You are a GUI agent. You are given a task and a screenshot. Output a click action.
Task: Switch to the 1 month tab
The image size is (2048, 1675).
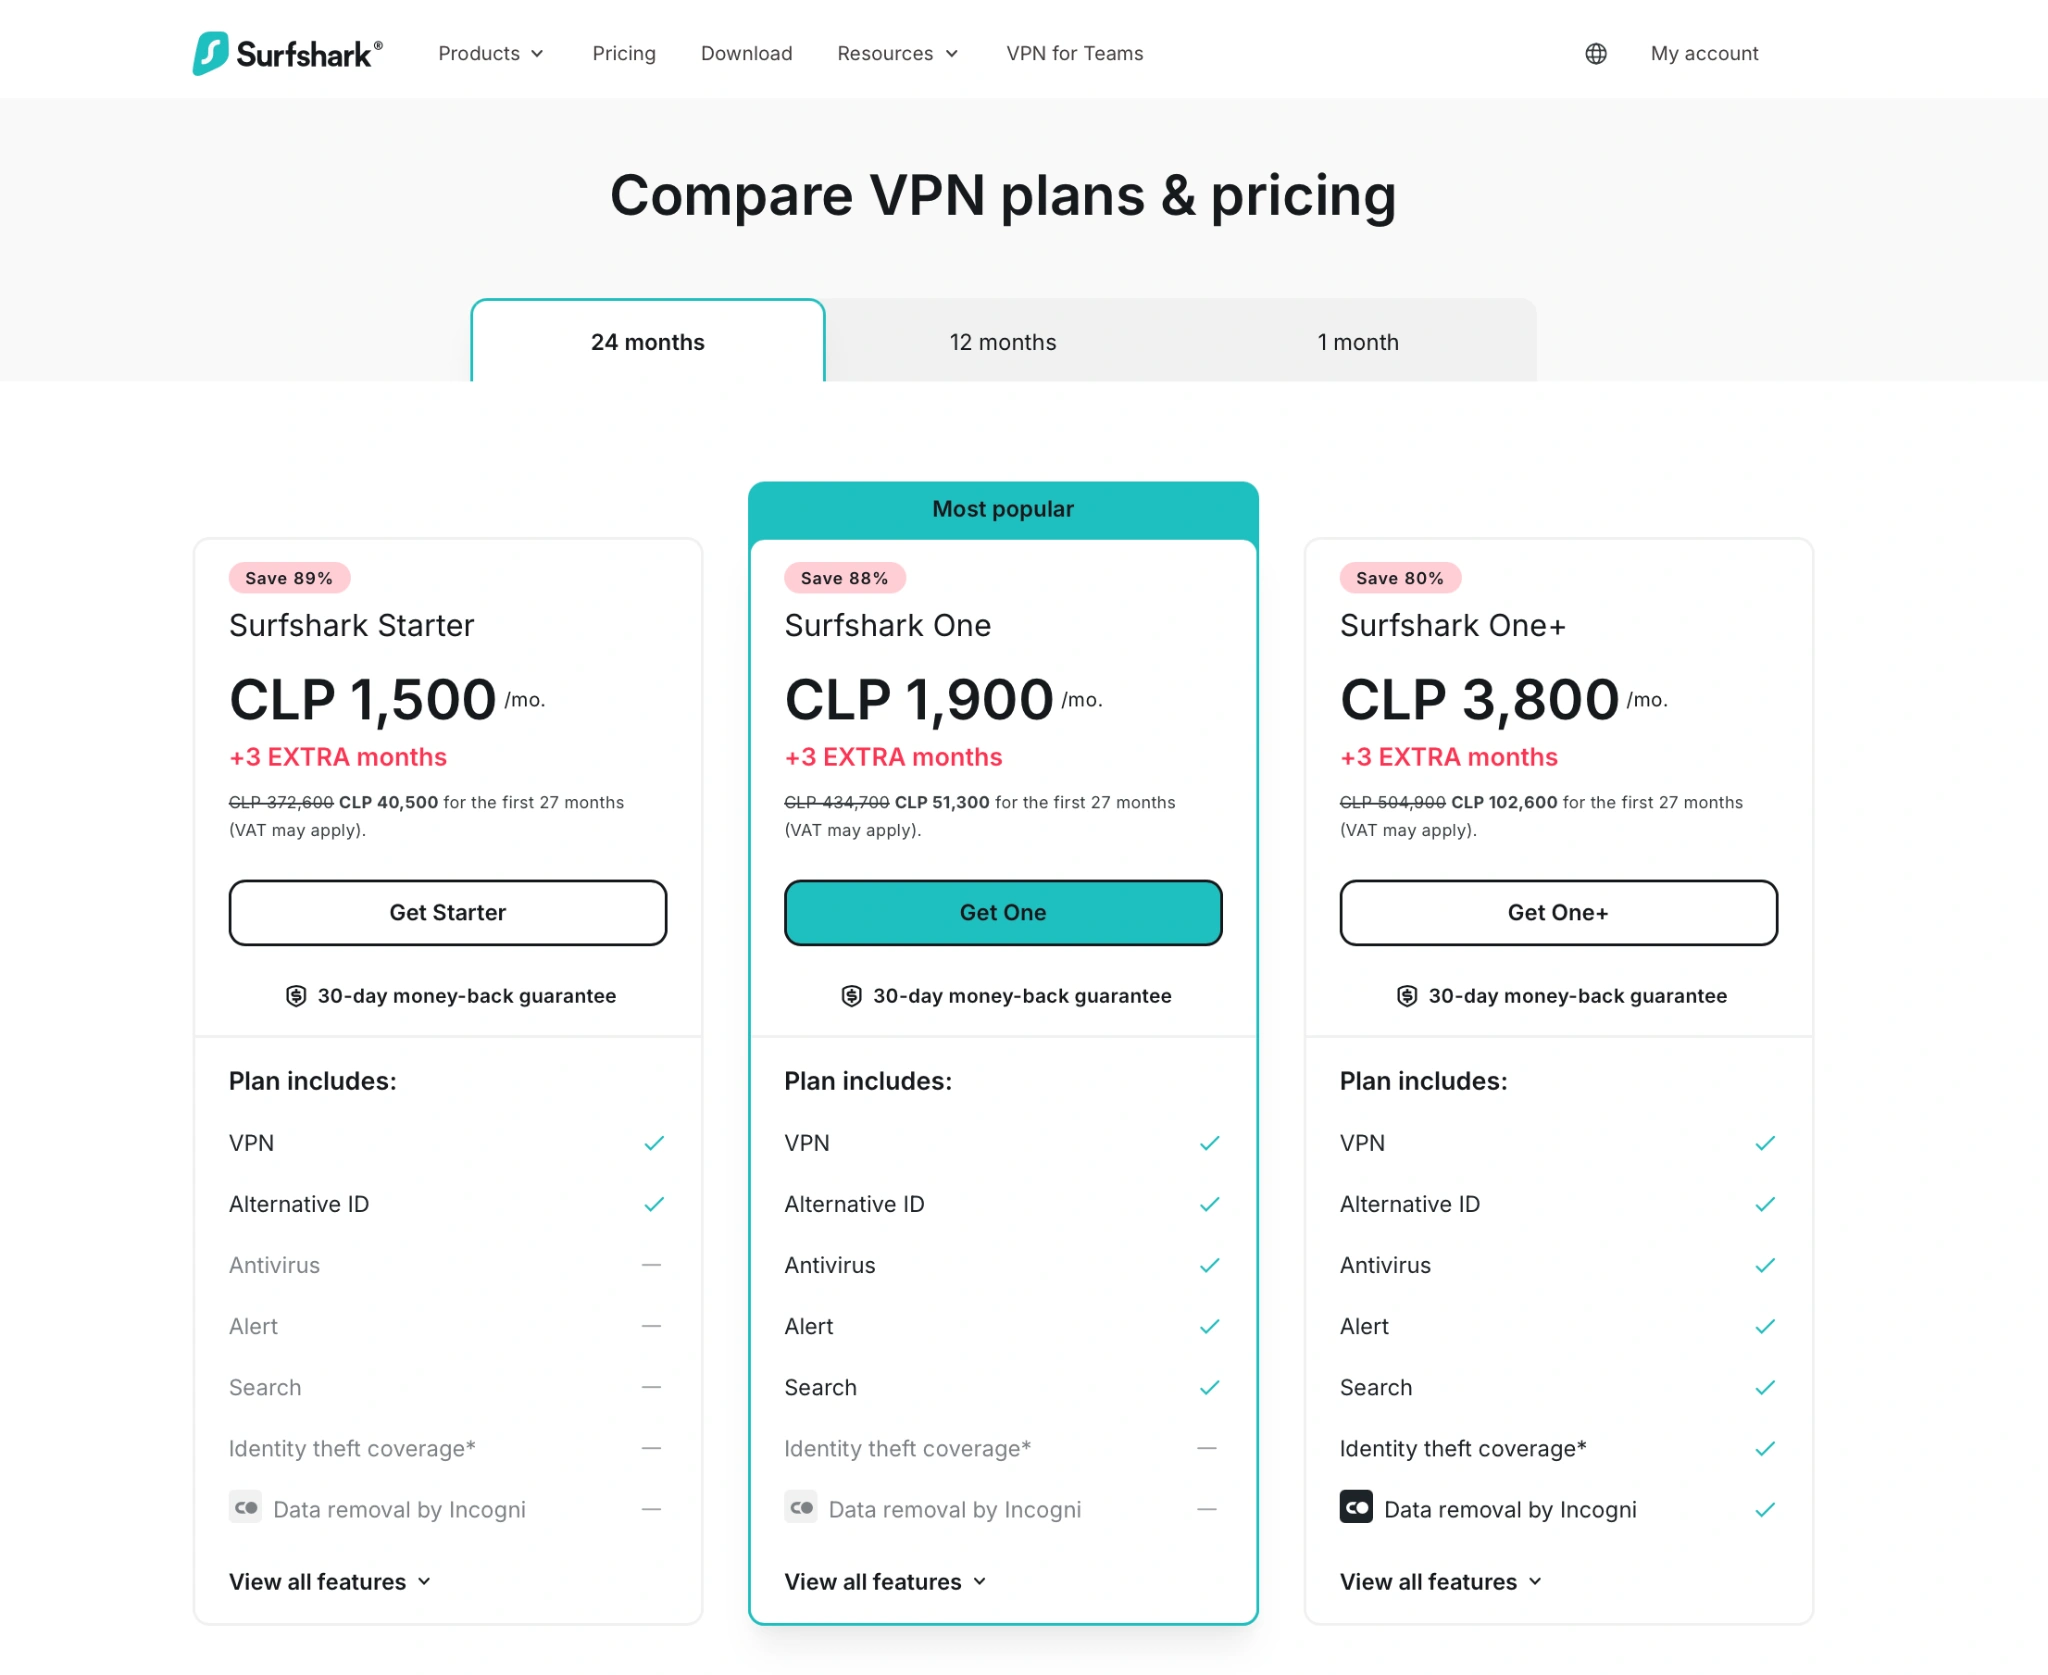click(1359, 341)
